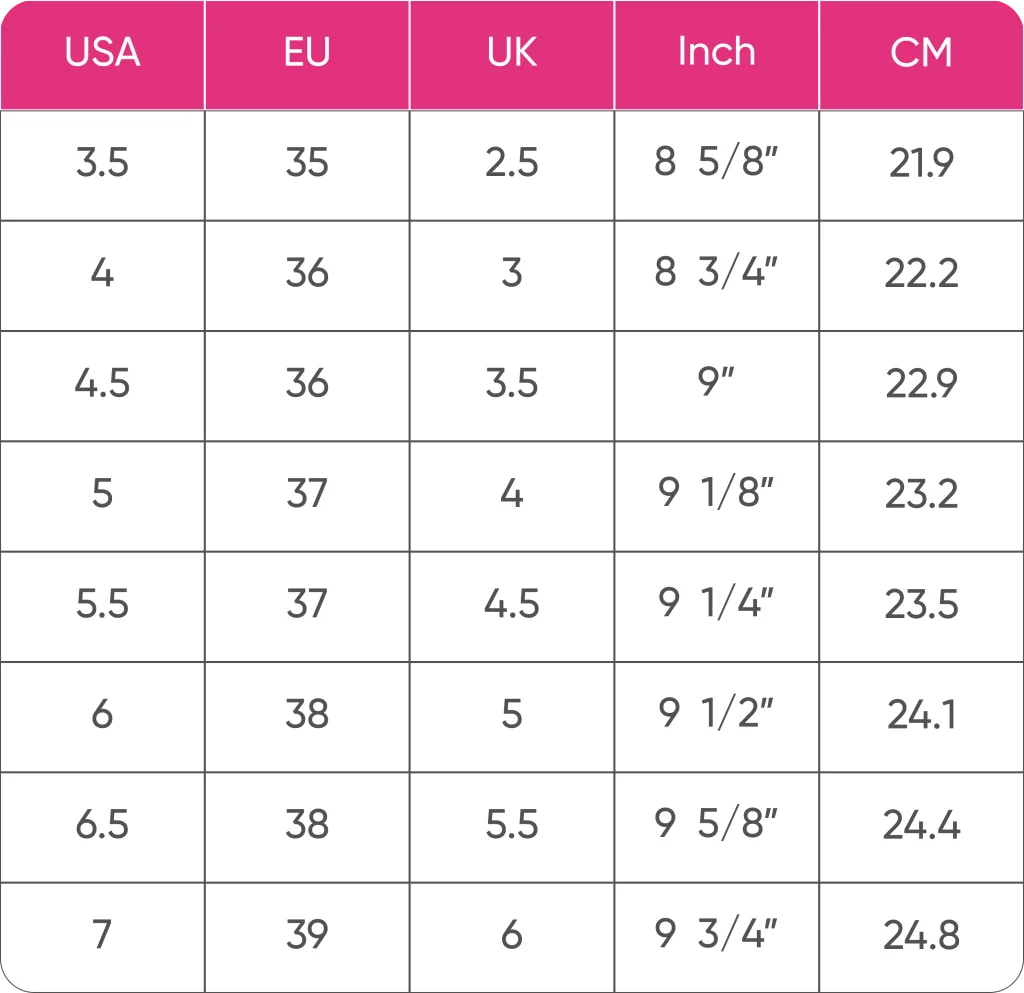Select the UK column header
Viewport: 1024px width, 993px height.
(x=512, y=53)
